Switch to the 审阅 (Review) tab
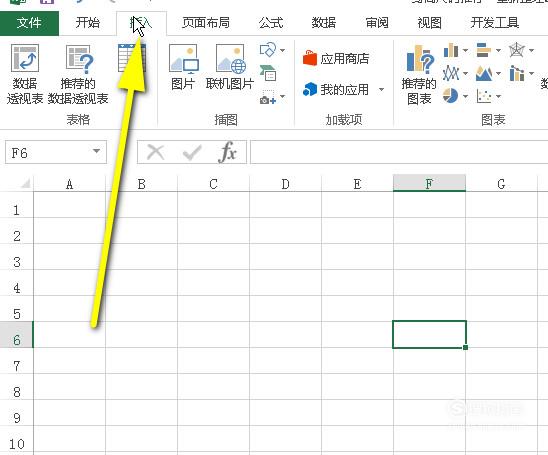Screen dimensions: 548x455 [377, 23]
